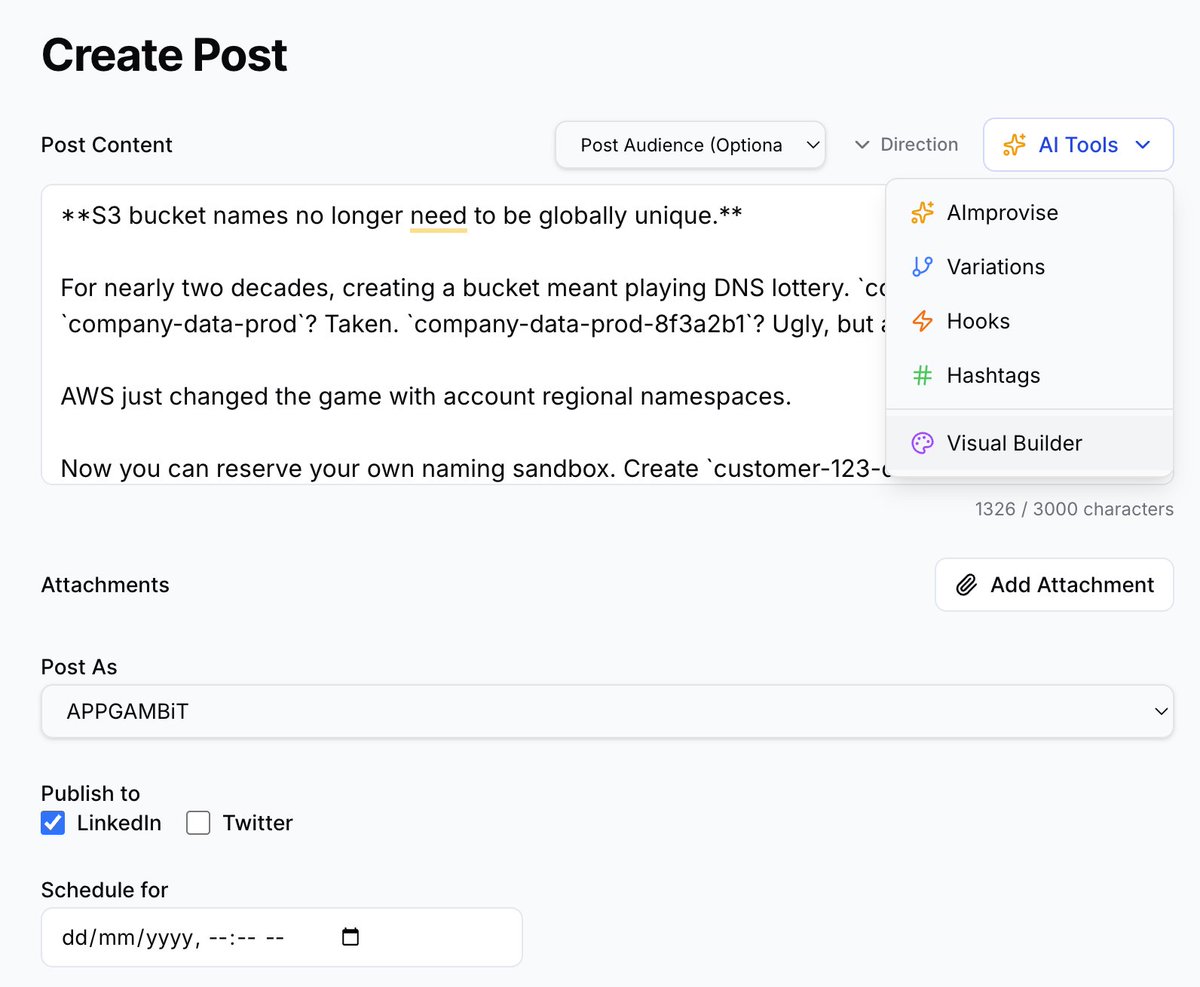Click the AI Tools button label
Screen dimensions: 1200x987
[1078, 145]
